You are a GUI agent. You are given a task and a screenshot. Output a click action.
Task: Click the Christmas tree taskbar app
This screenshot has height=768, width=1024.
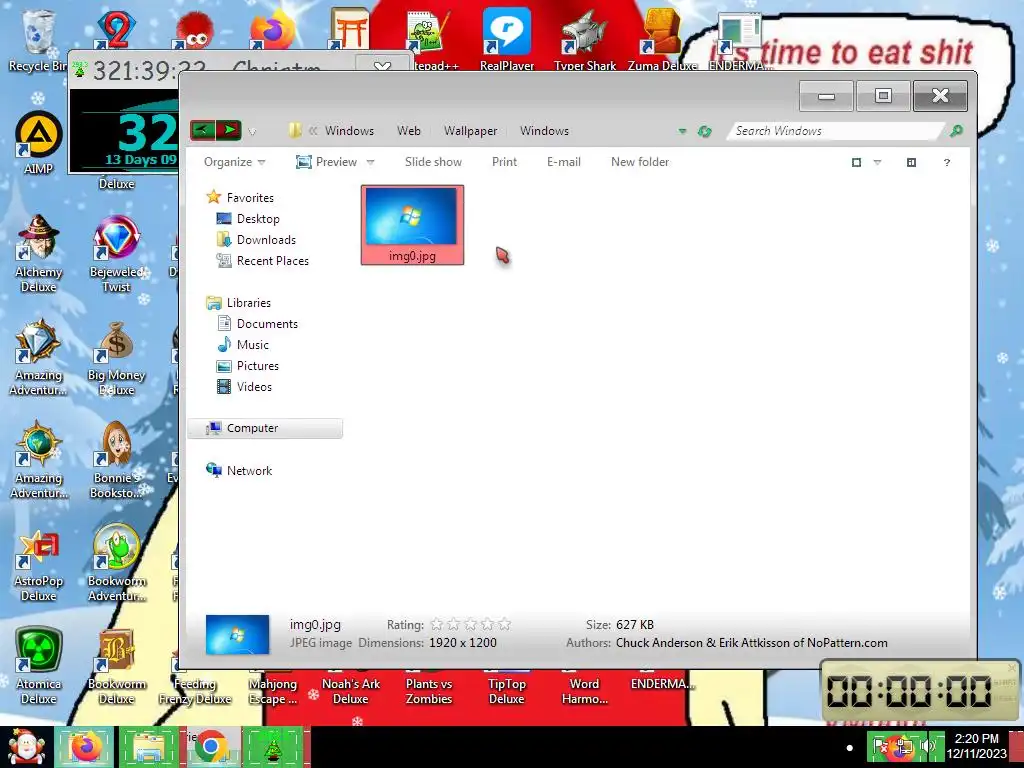[272, 747]
